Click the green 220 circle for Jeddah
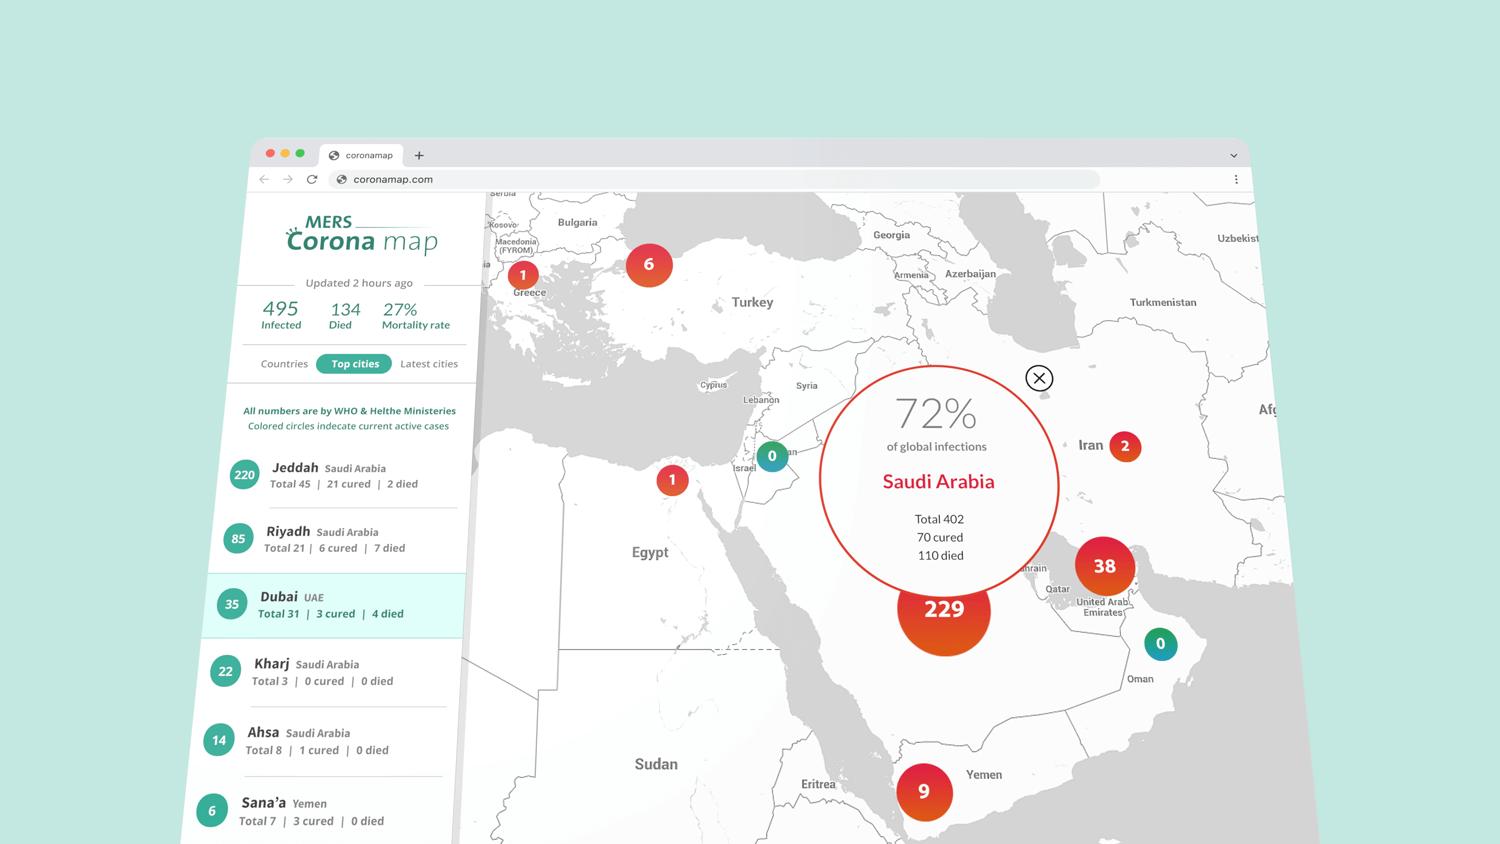Image resolution: width=1500 pixels, height=844 pixels. pos(244,475)
